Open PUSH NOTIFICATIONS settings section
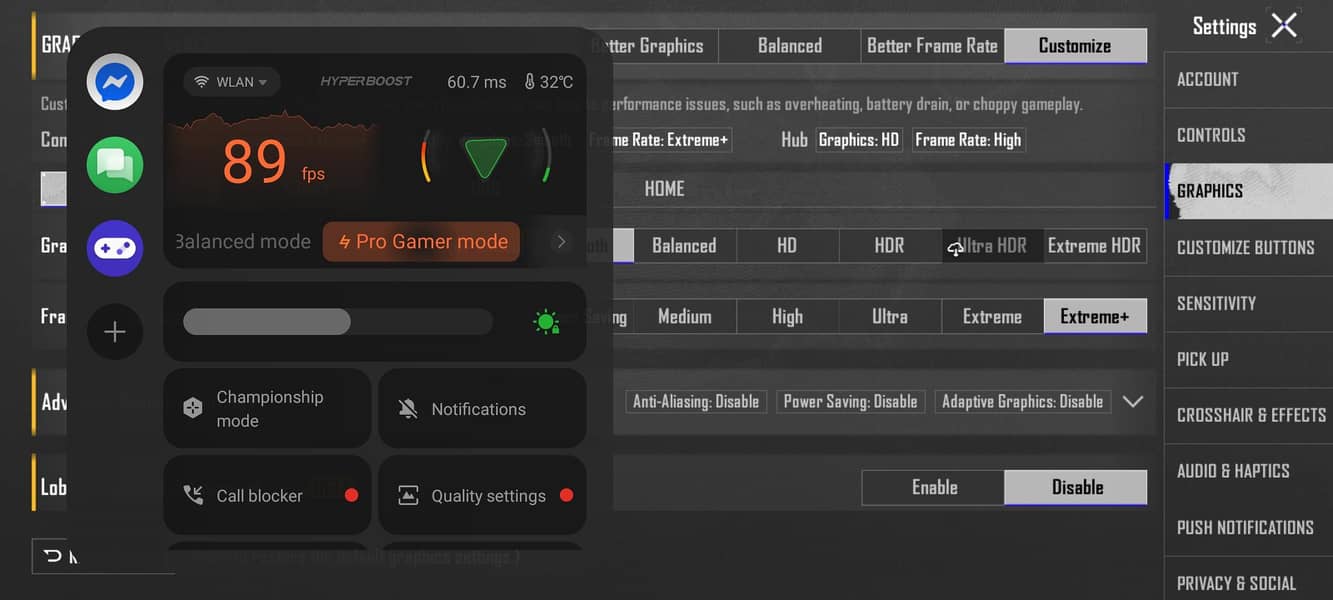The height and width of the screenshot is (600, 1333). click(1249, 528)
